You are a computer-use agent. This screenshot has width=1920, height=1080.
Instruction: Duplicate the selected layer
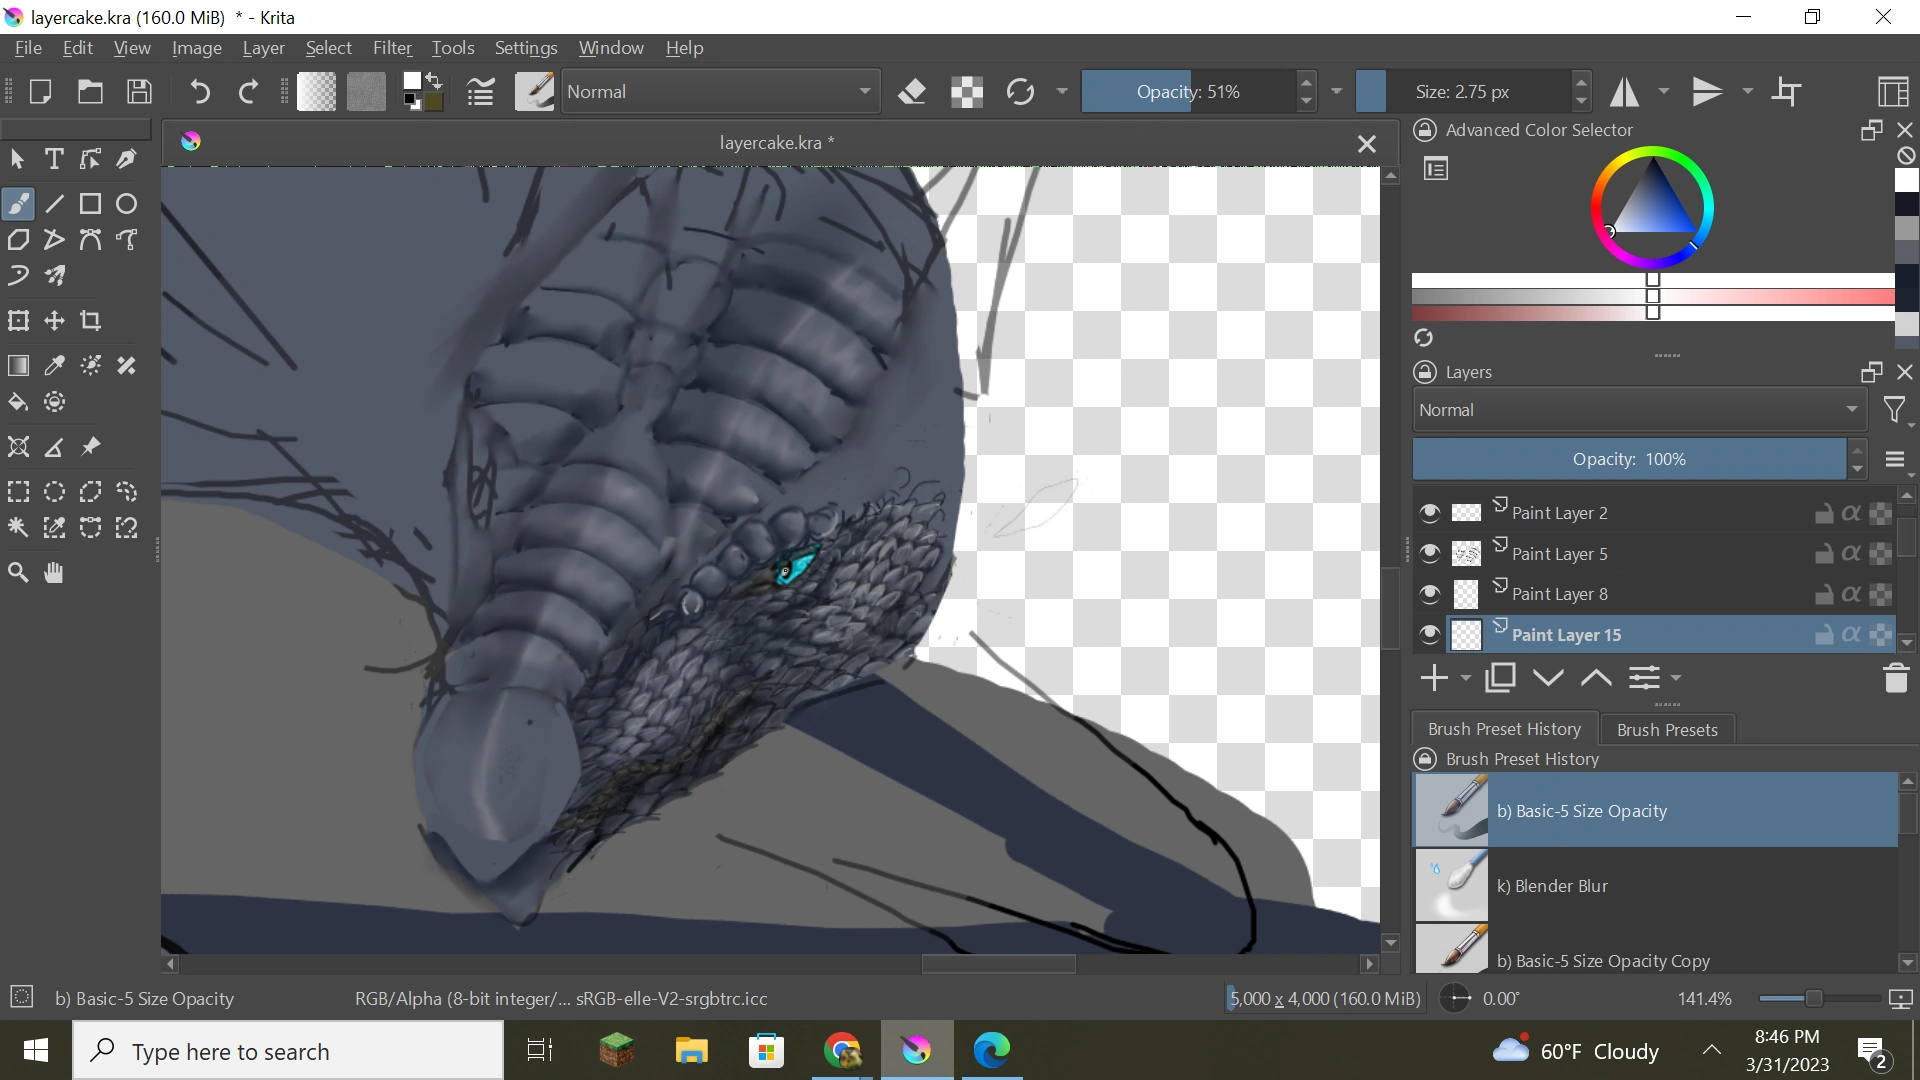click(1500, 678)
